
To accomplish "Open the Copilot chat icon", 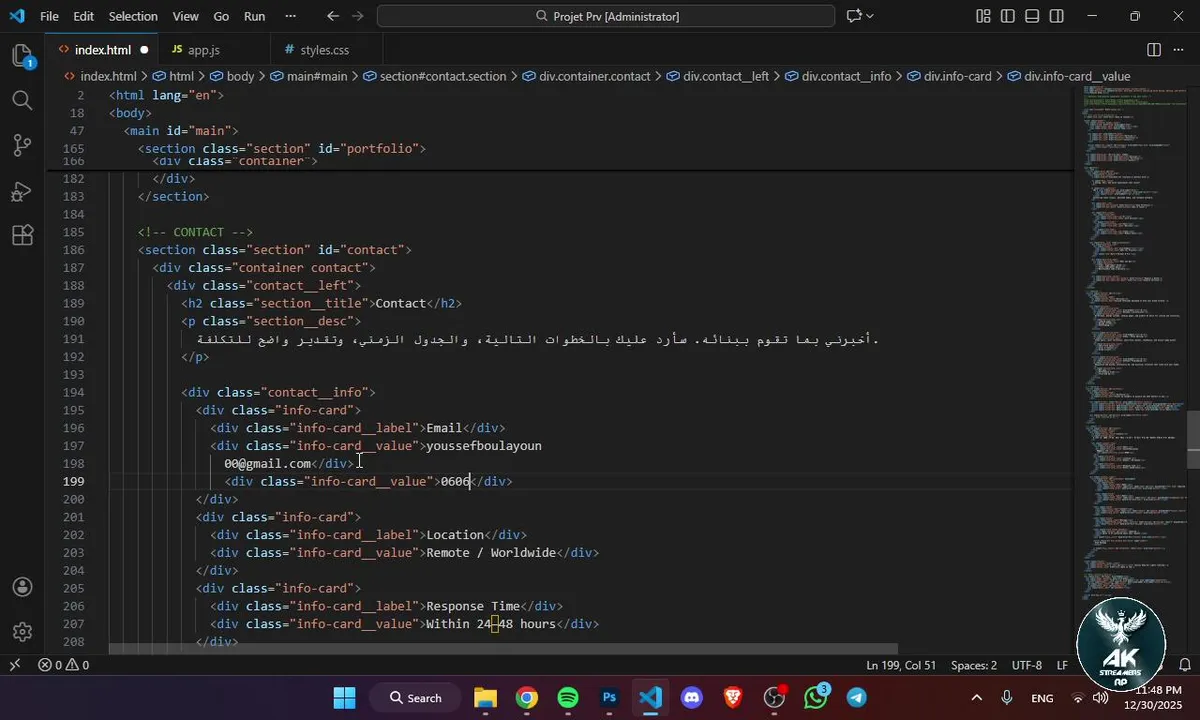I will (854, 16).
